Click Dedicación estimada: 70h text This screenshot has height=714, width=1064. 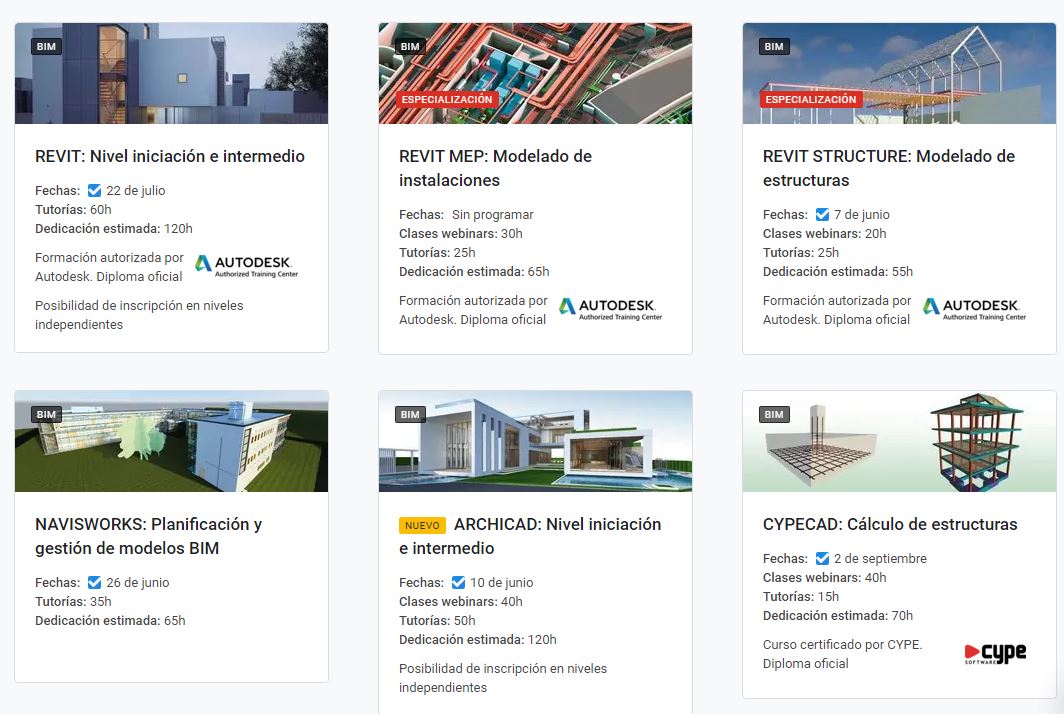838,616
